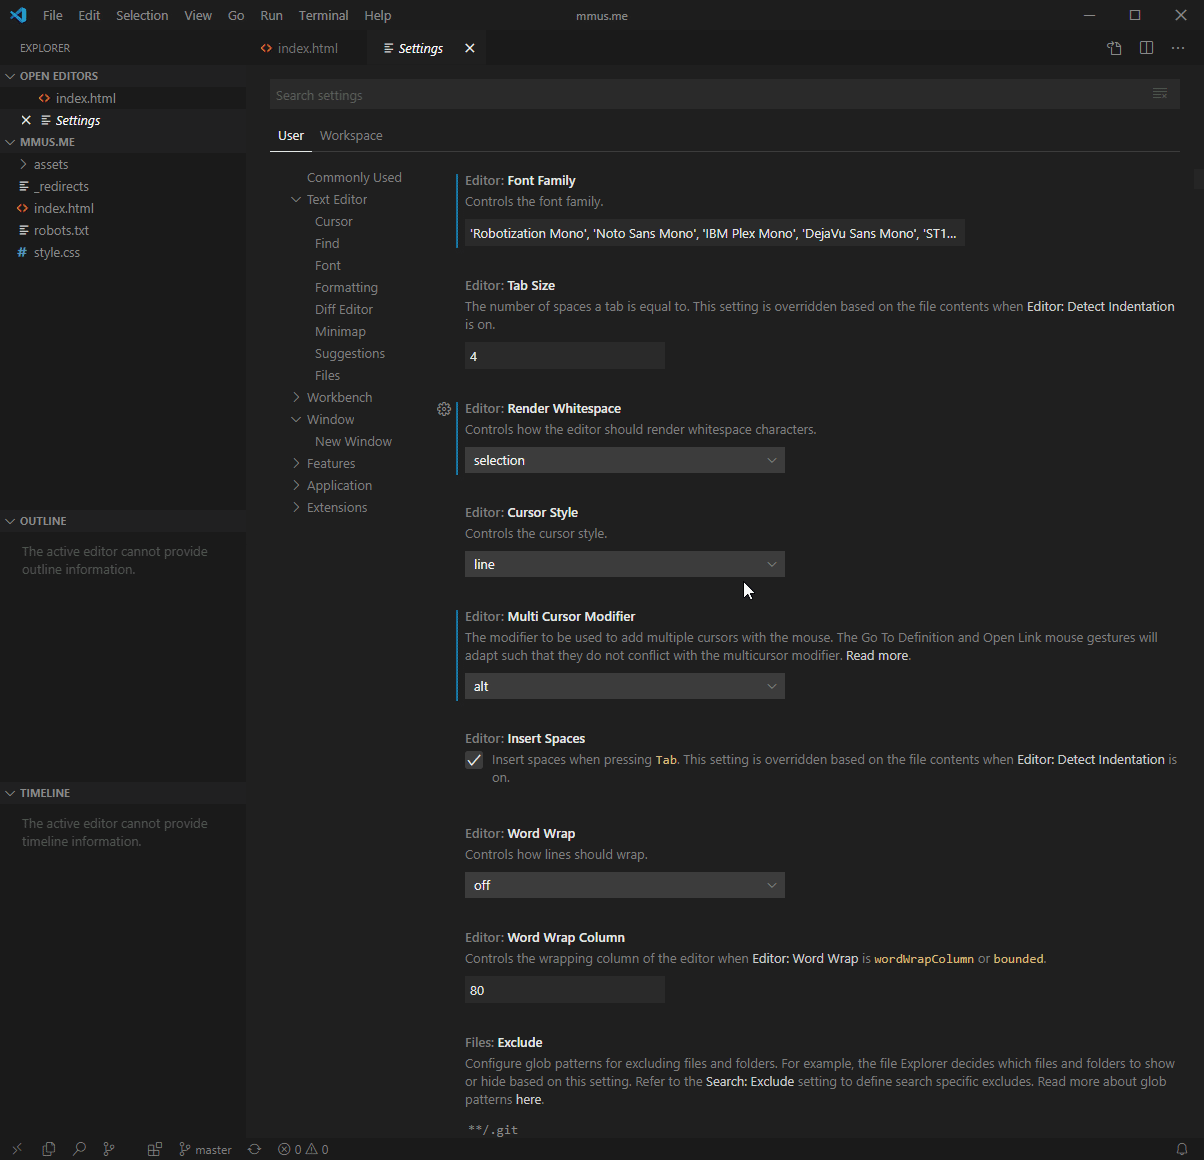This screenshot has height=1160, width=1204.
Task: Click Read more link in Multi Cursor Modifier
Action: point(877,656)
